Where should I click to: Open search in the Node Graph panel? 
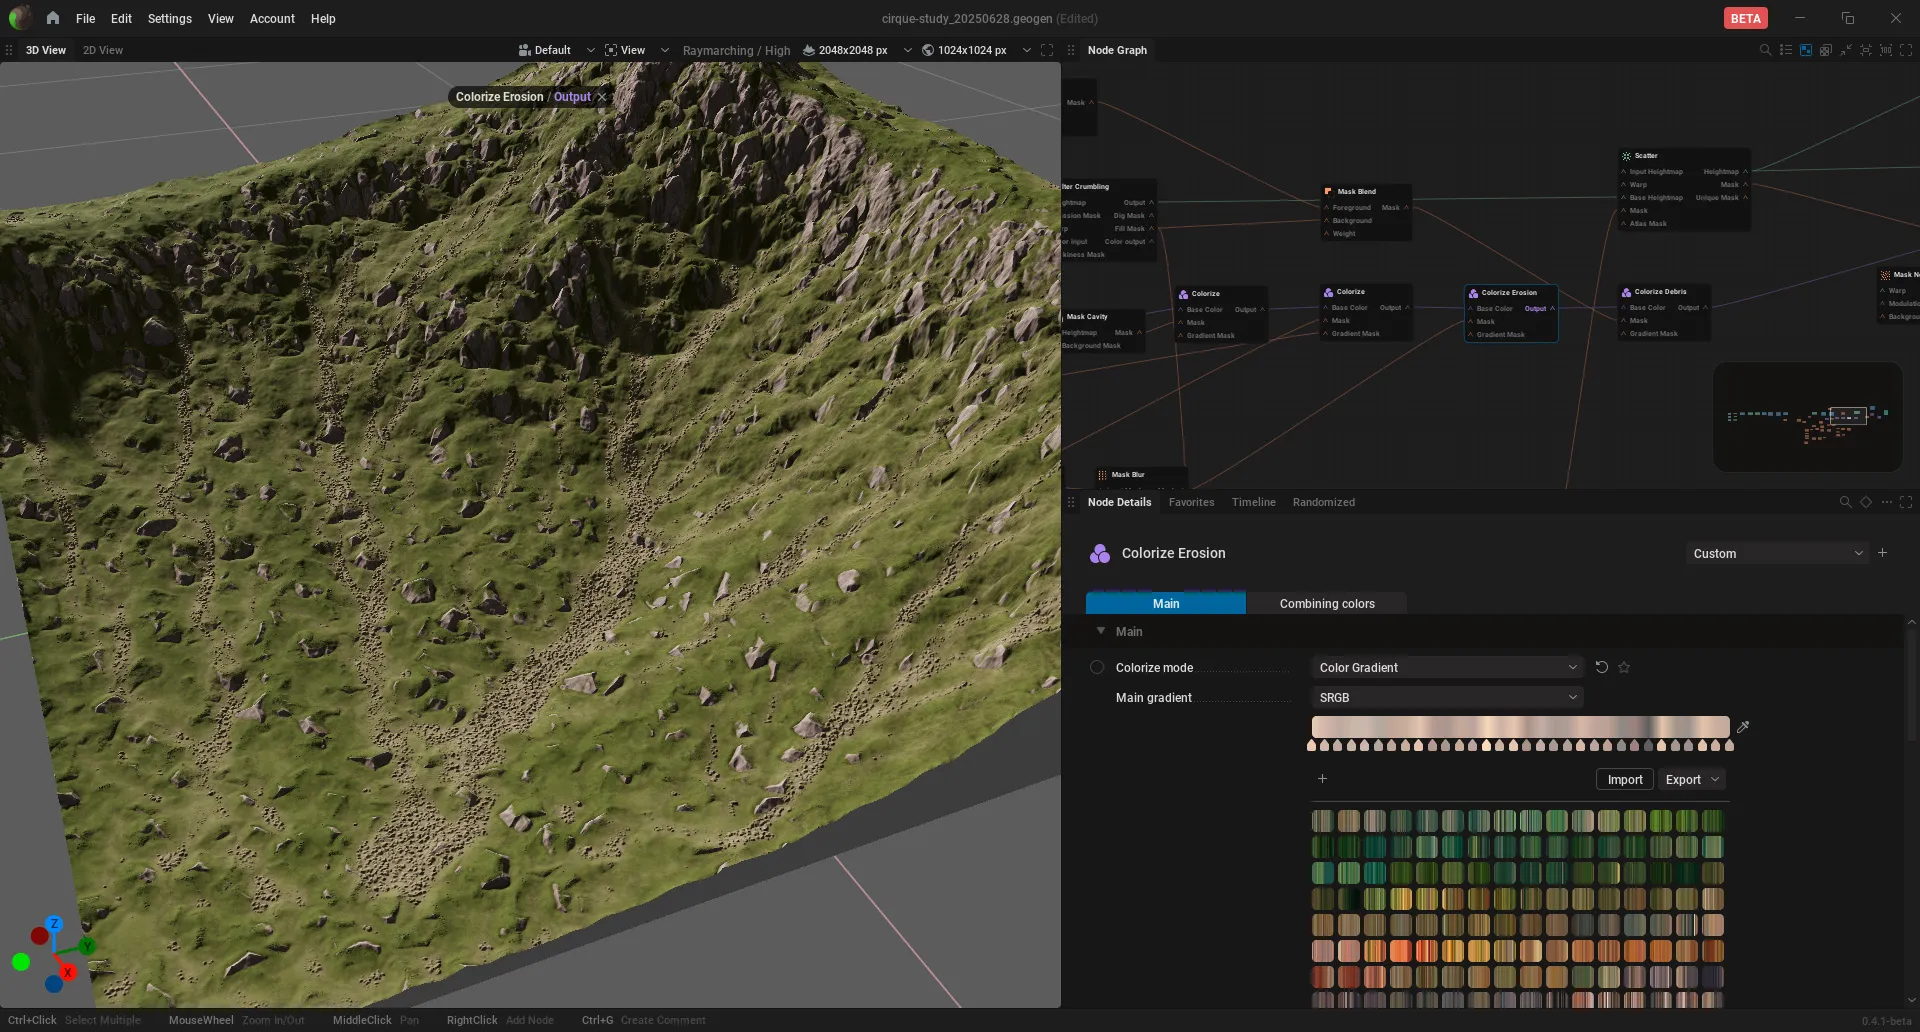pyautogui.click(x=1765, y=50)
